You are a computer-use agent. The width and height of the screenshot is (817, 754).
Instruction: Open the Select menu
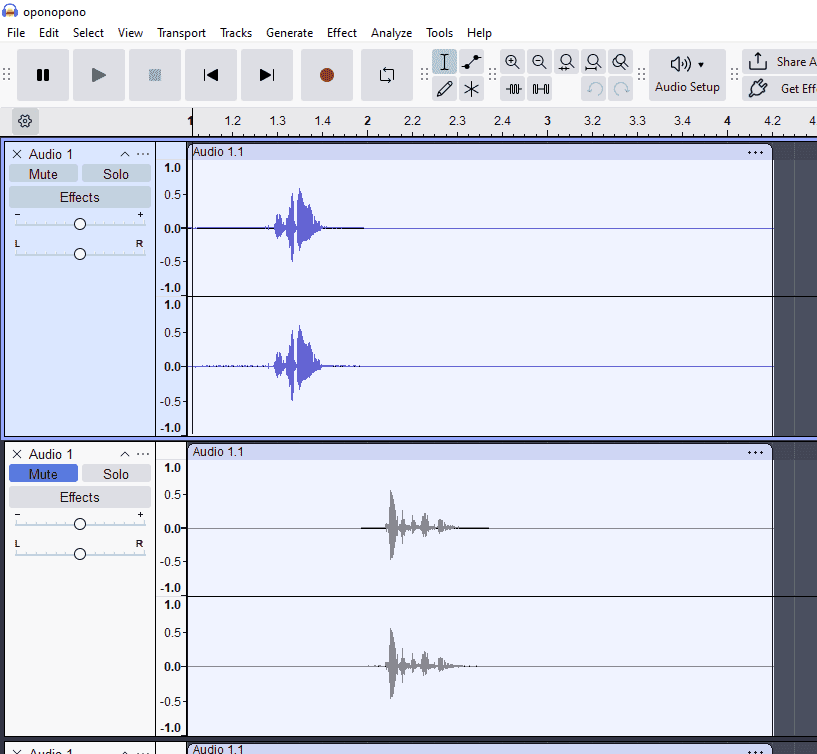coord(88,33)
